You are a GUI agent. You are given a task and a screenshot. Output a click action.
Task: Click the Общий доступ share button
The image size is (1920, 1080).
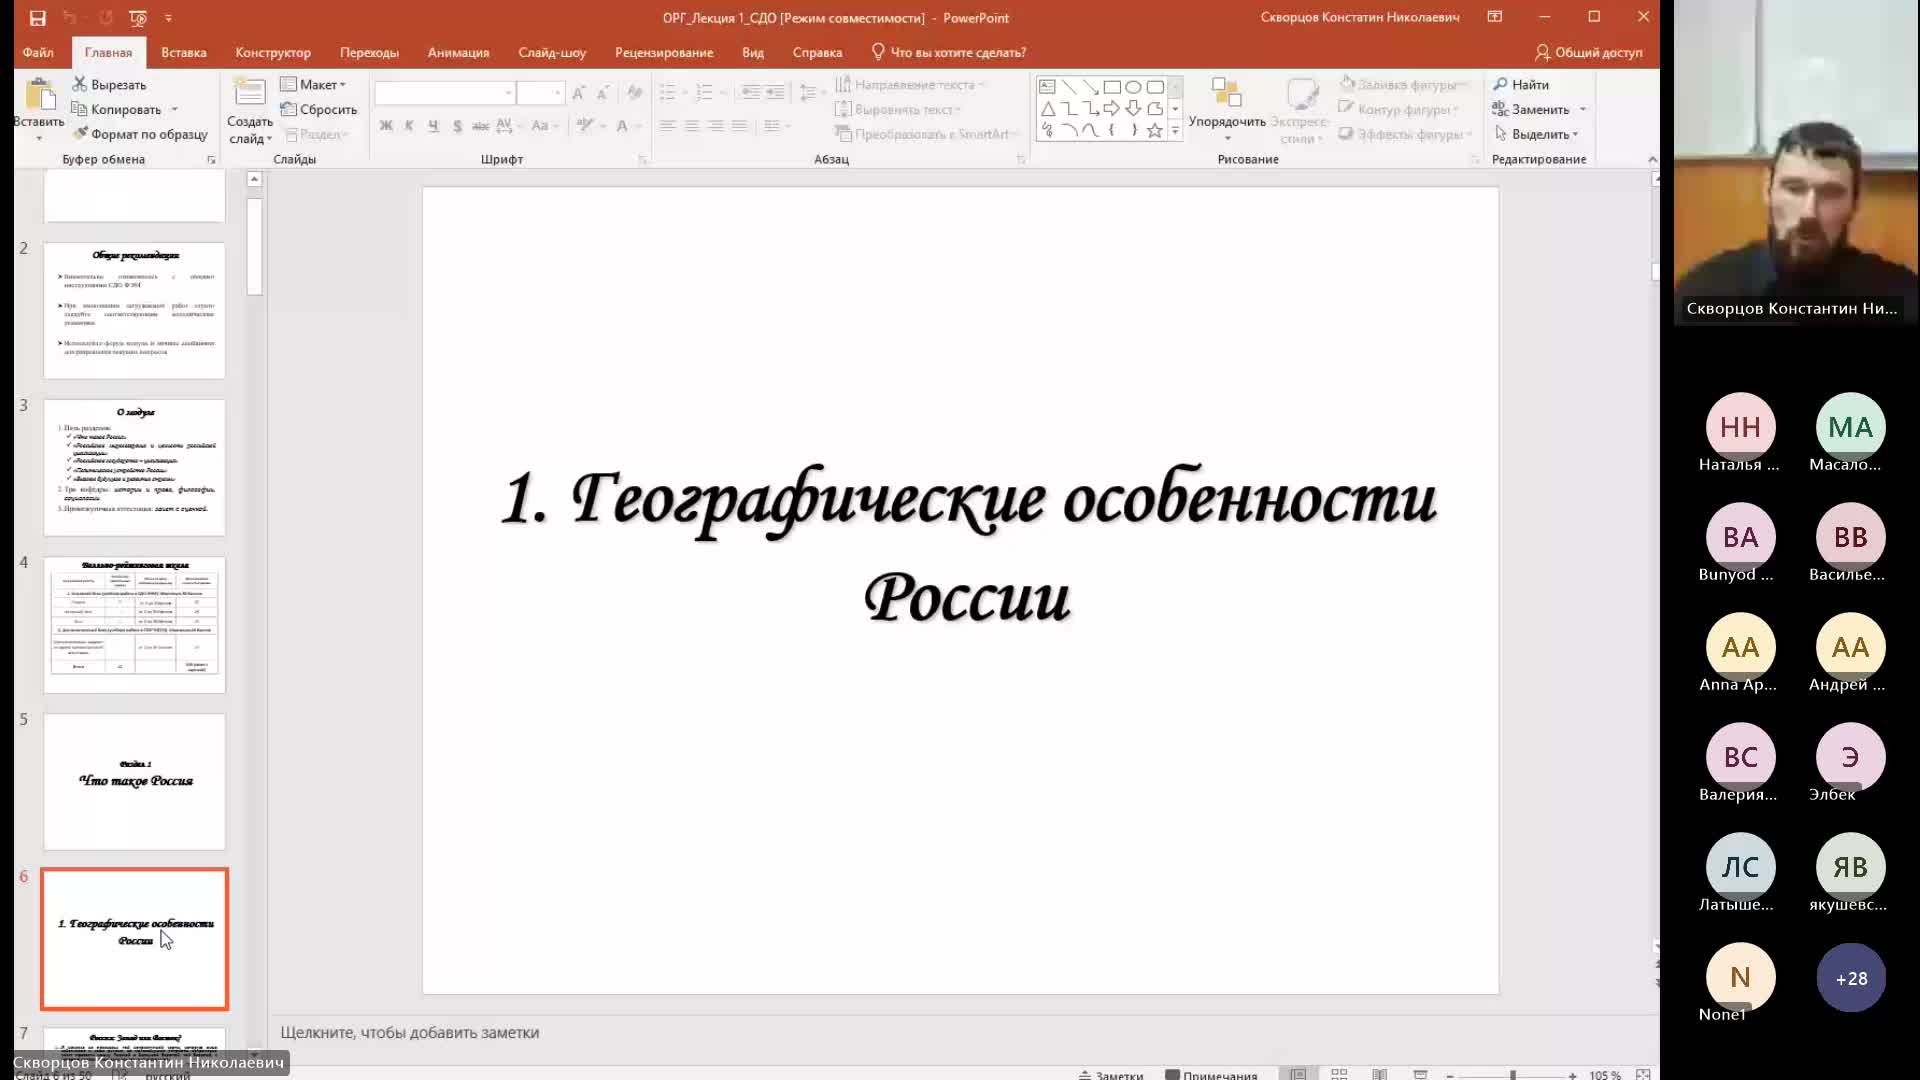tap(1589, 53)
